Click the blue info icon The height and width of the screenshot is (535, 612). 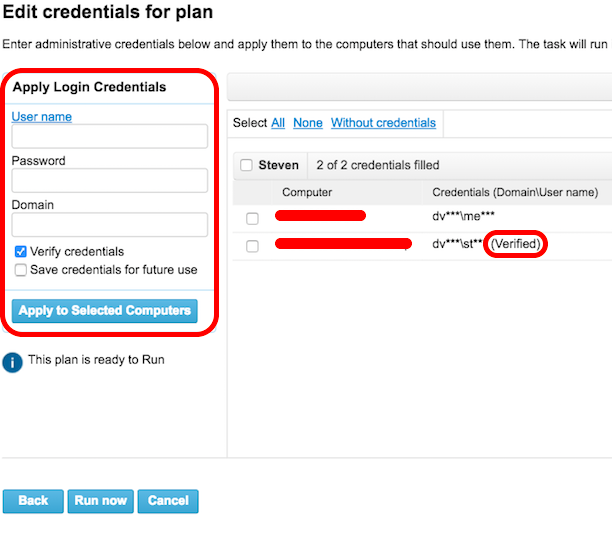pos(12,363)
